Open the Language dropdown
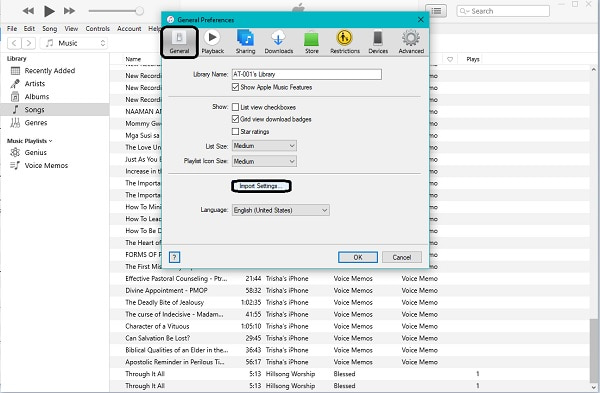This screenshot has width=600, height=393. pos(280,210)
